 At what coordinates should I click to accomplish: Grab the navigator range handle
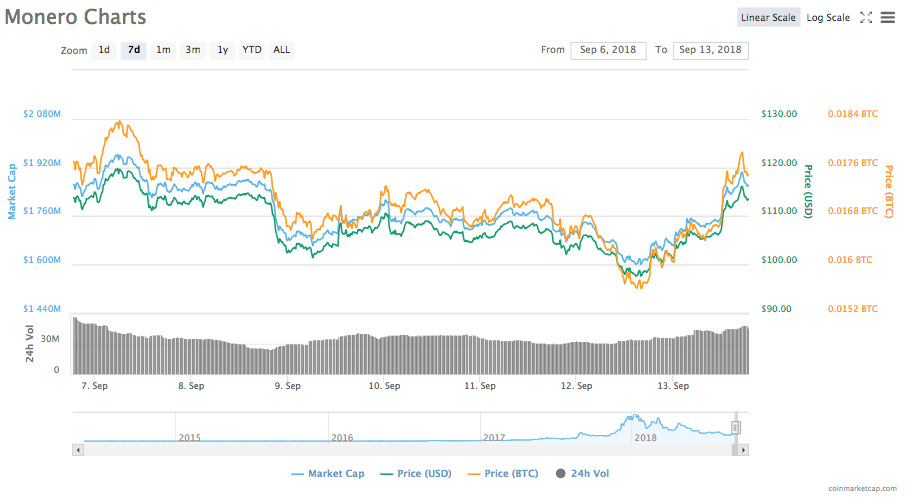pos(735,427)
